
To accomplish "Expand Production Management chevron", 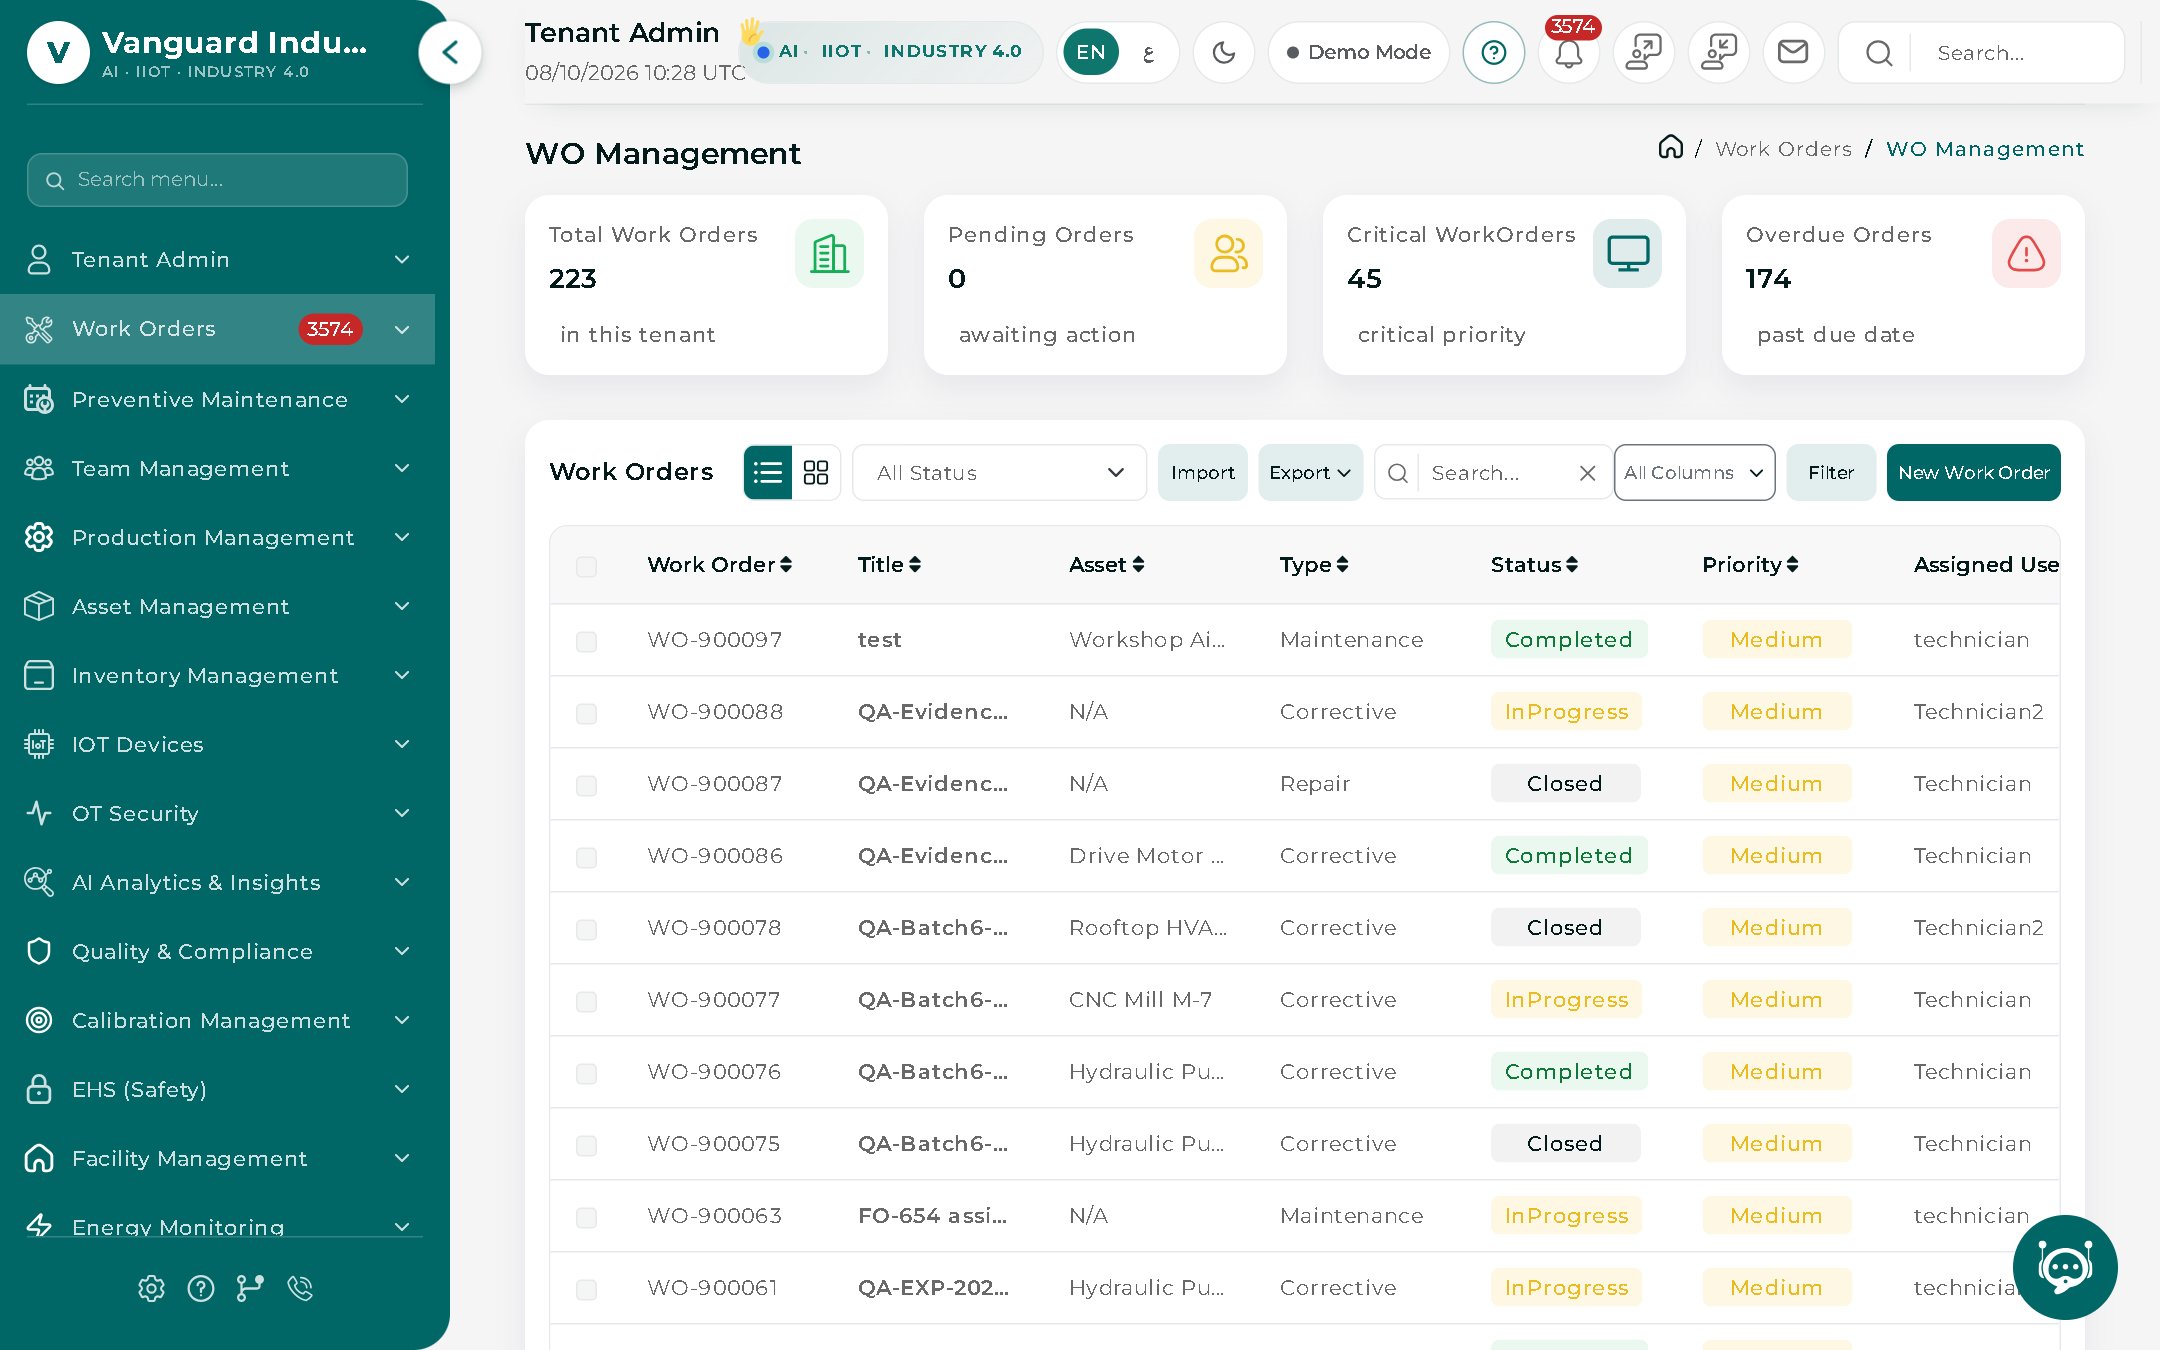I will [402, 537].
